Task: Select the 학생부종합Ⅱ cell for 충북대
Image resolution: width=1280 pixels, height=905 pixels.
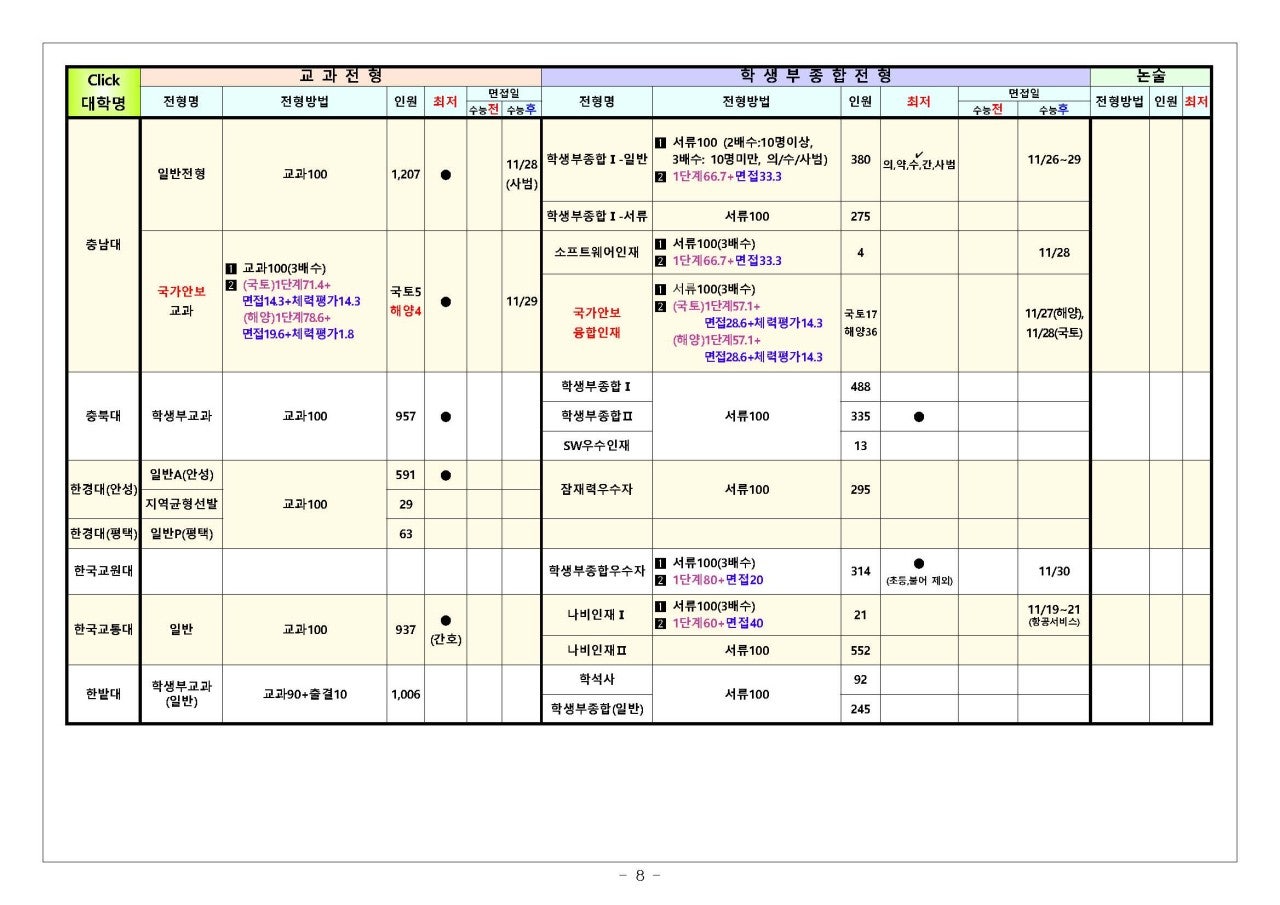Action: tap(597, 416)
